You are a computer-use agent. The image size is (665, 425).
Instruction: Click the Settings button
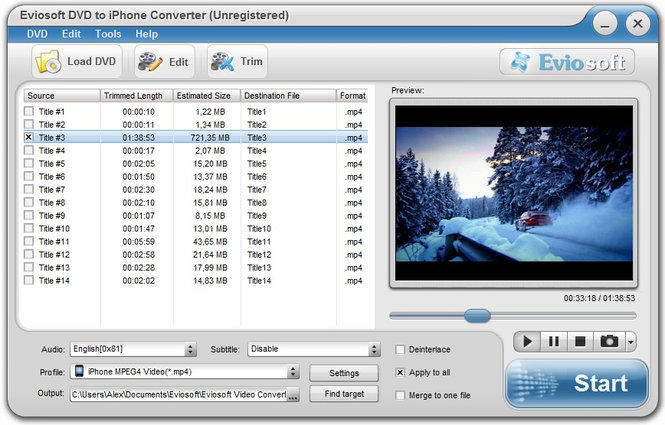[344, 373]
